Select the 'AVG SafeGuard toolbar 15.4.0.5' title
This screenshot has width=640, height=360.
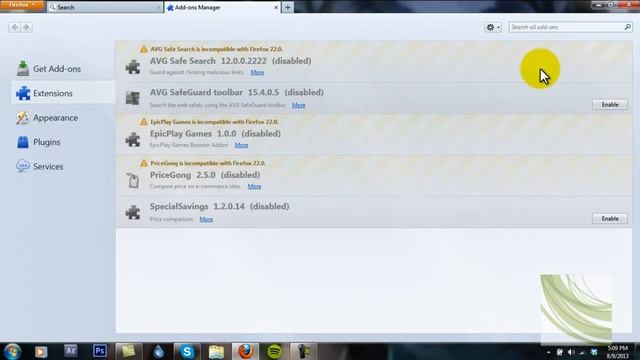215,92
